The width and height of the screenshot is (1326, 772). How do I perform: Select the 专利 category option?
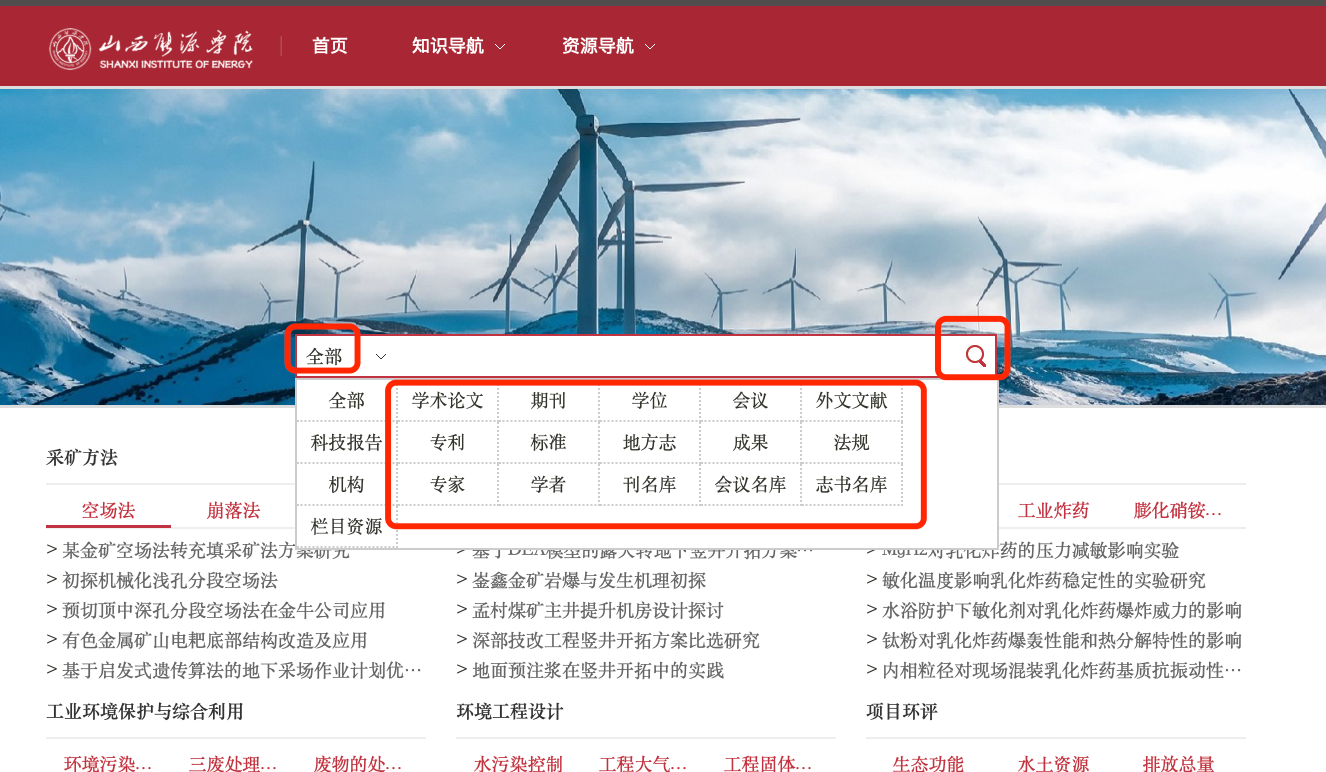tap(447, 443)
